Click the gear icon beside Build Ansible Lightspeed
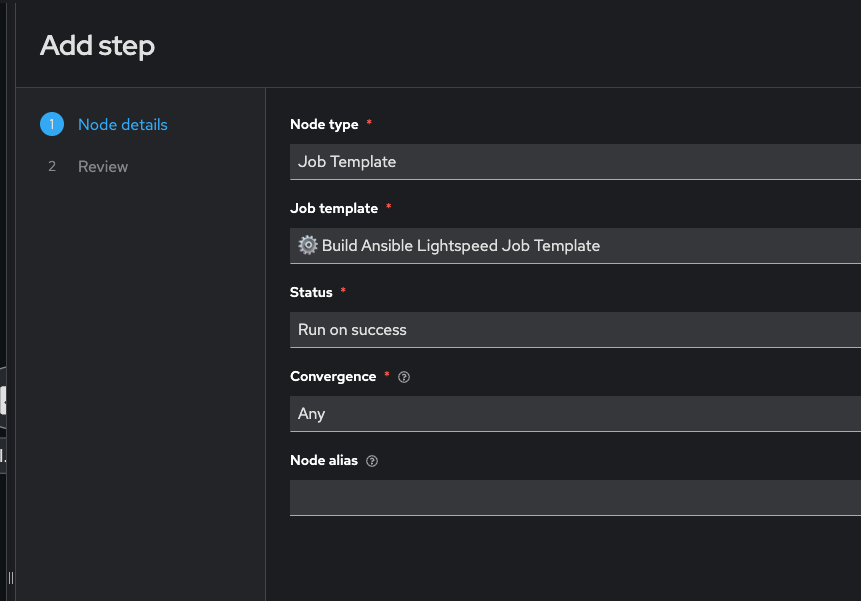 (308, 245)
